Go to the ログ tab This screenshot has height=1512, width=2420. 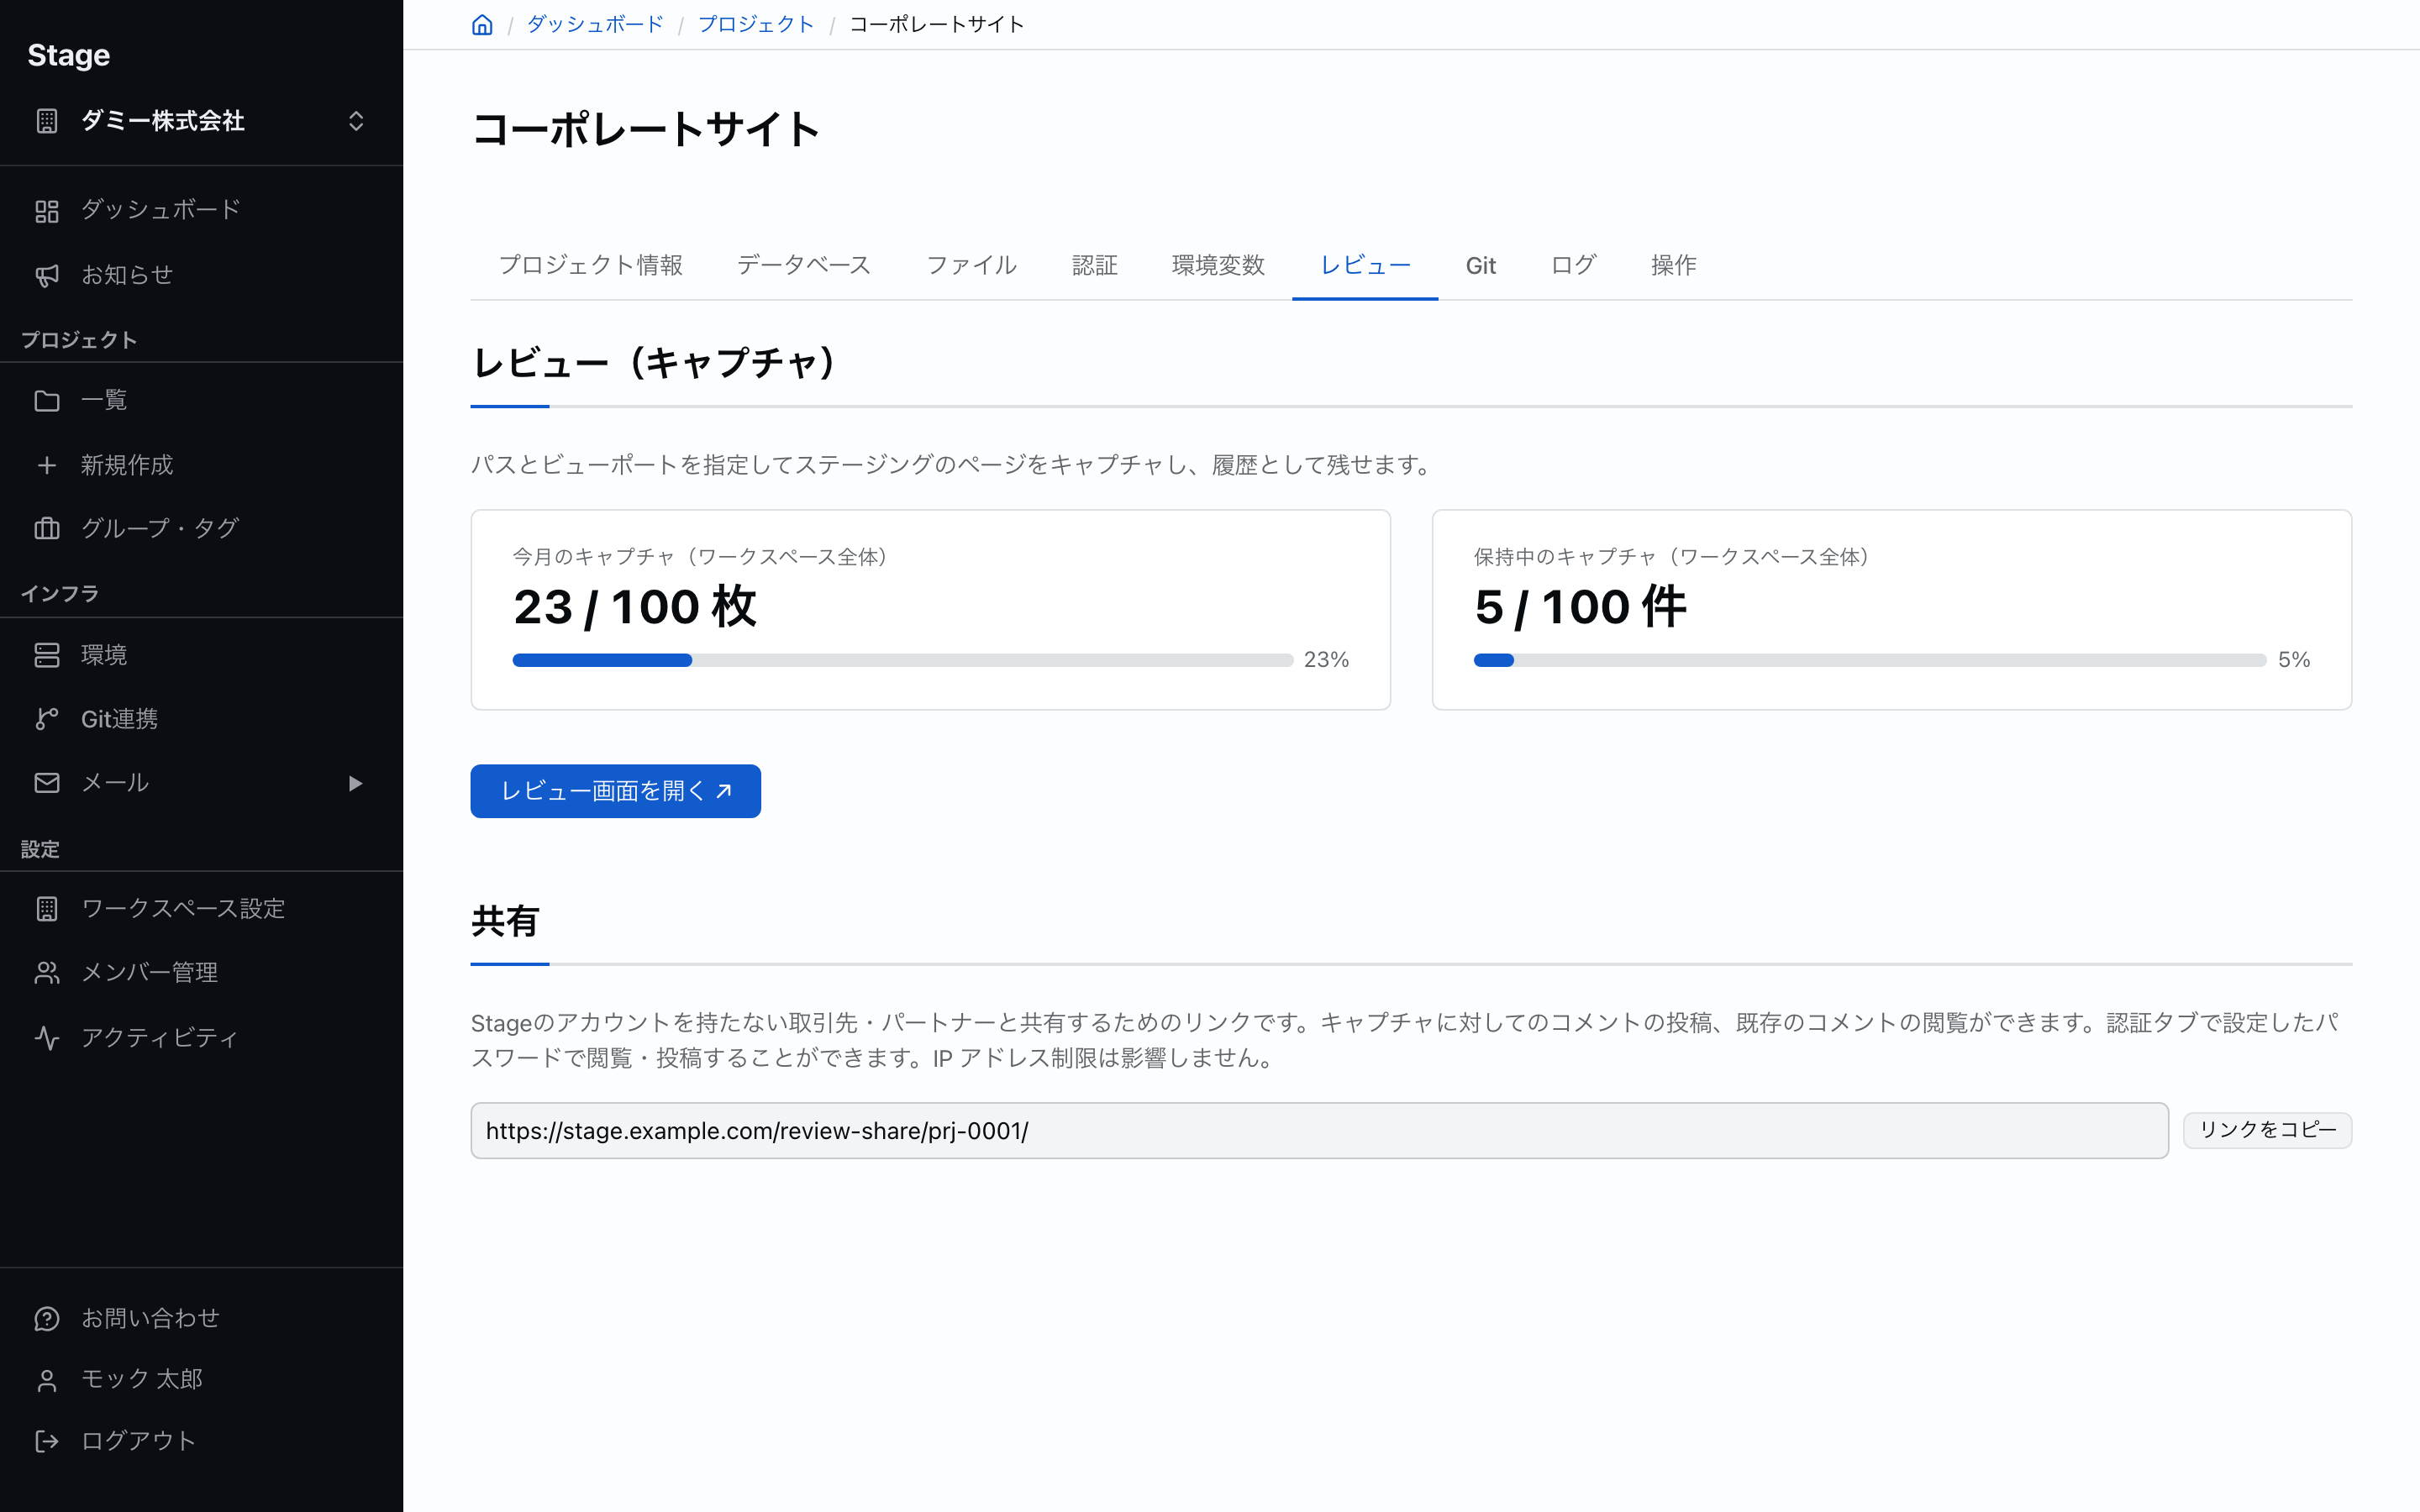(x=1574, y=265)
